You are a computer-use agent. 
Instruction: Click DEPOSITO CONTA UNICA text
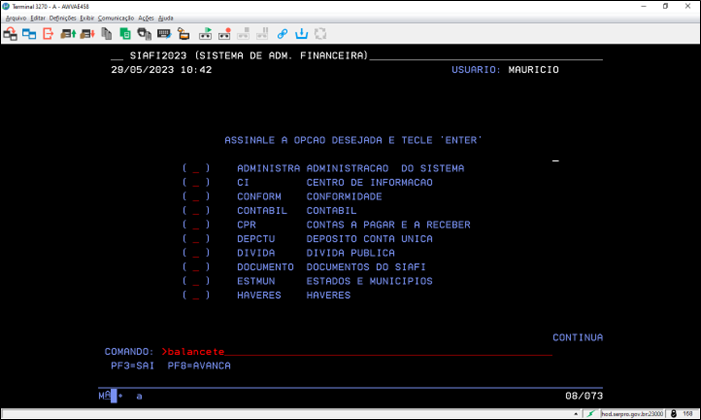tap(369, 239)
